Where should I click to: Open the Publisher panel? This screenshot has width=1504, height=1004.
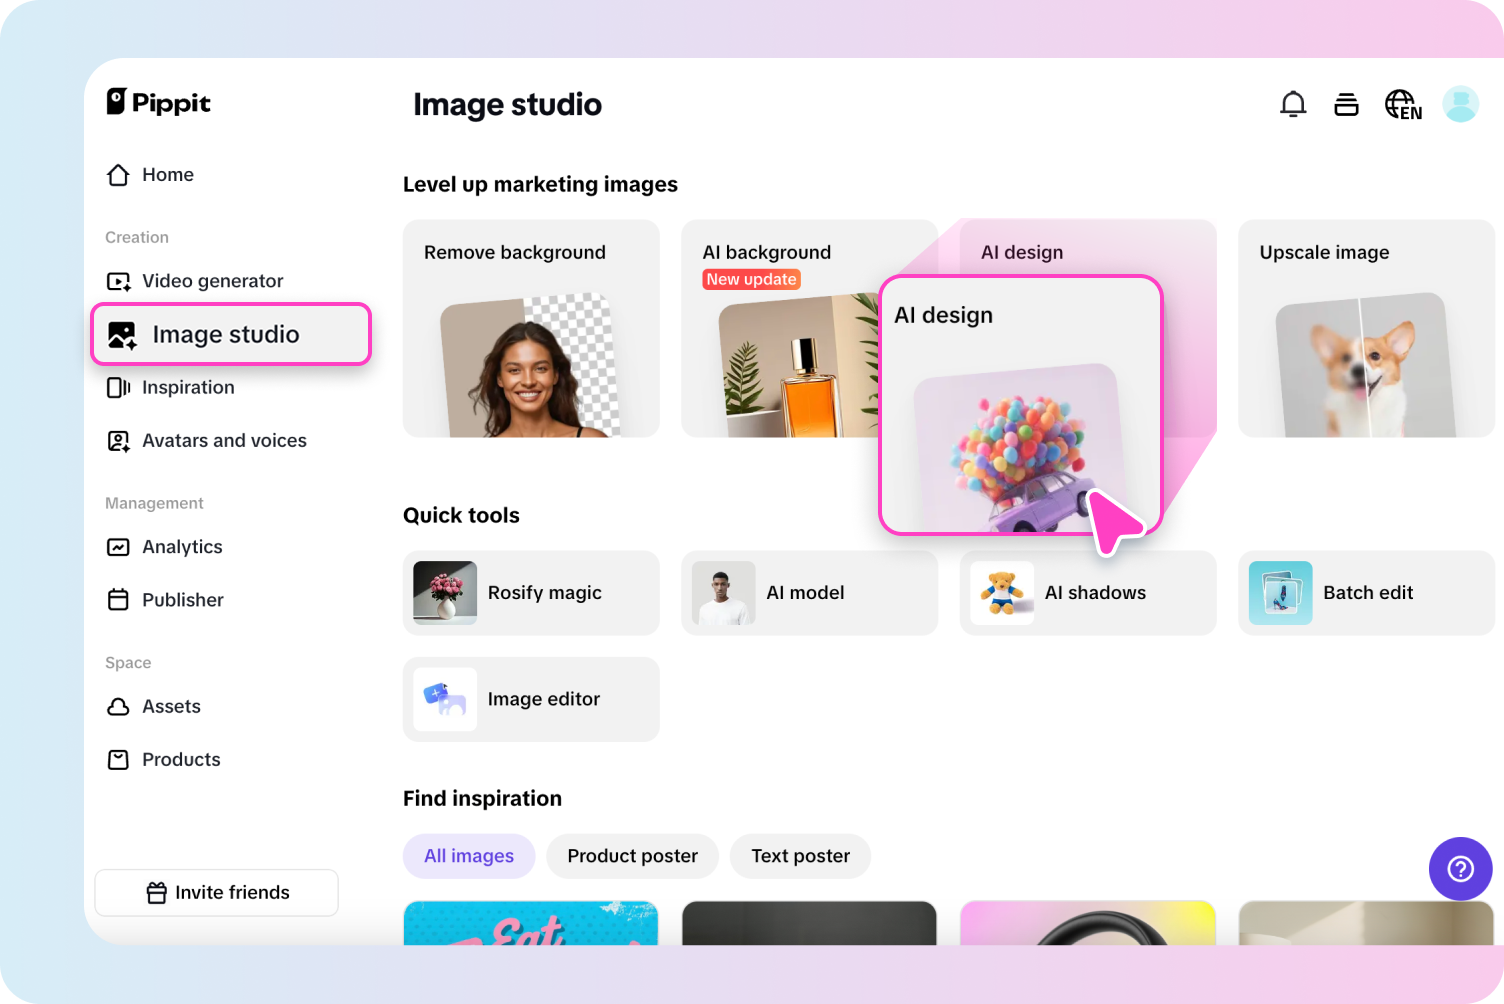pyautogui.click(x=182, y=599)
